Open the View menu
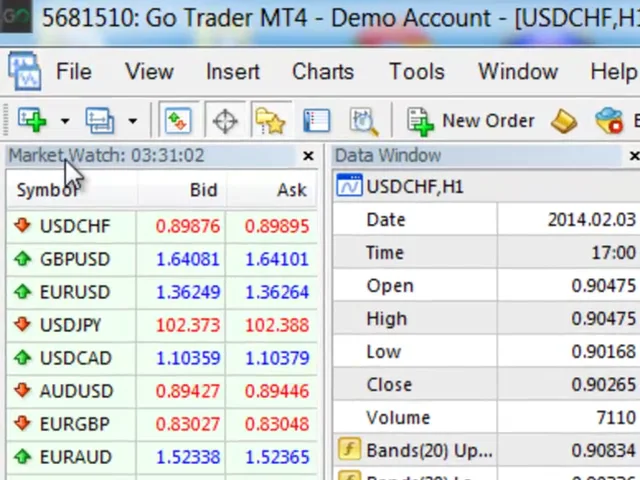The height and width of the screenshot is (480, 640). 149,72
